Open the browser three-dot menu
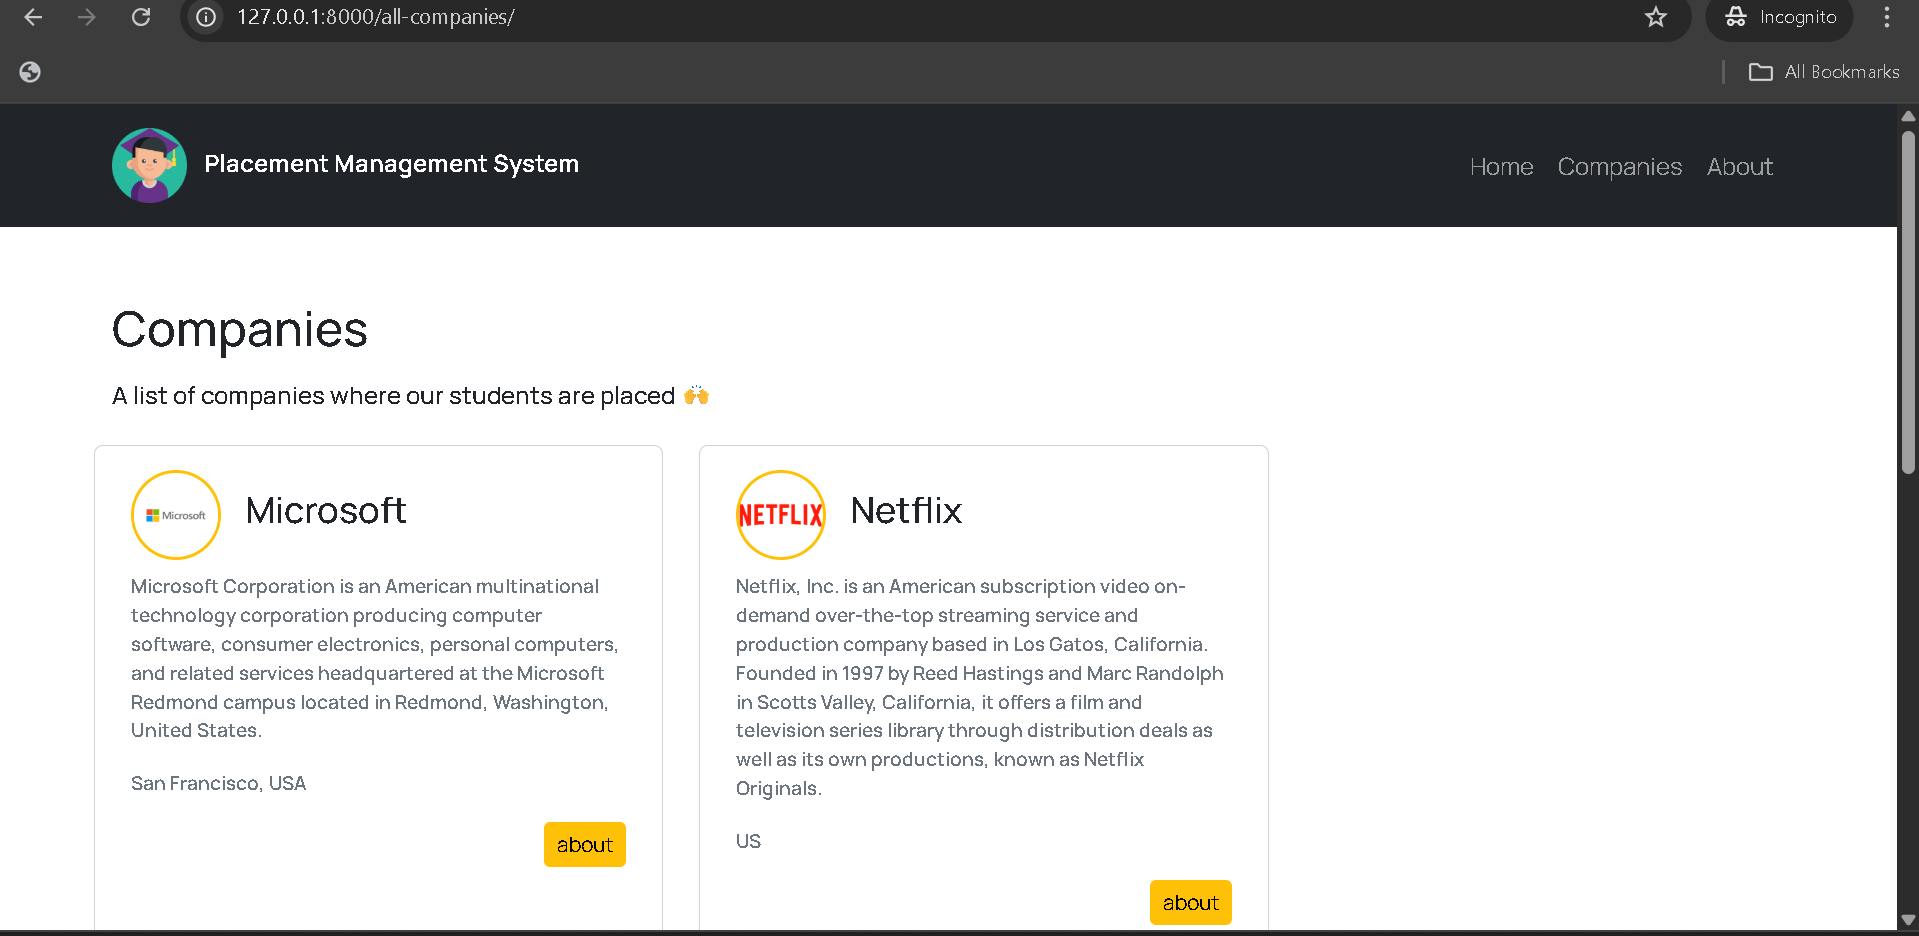Viewport: 1919px width, 936px height. pyautogui.click(x=1886, y=17)
